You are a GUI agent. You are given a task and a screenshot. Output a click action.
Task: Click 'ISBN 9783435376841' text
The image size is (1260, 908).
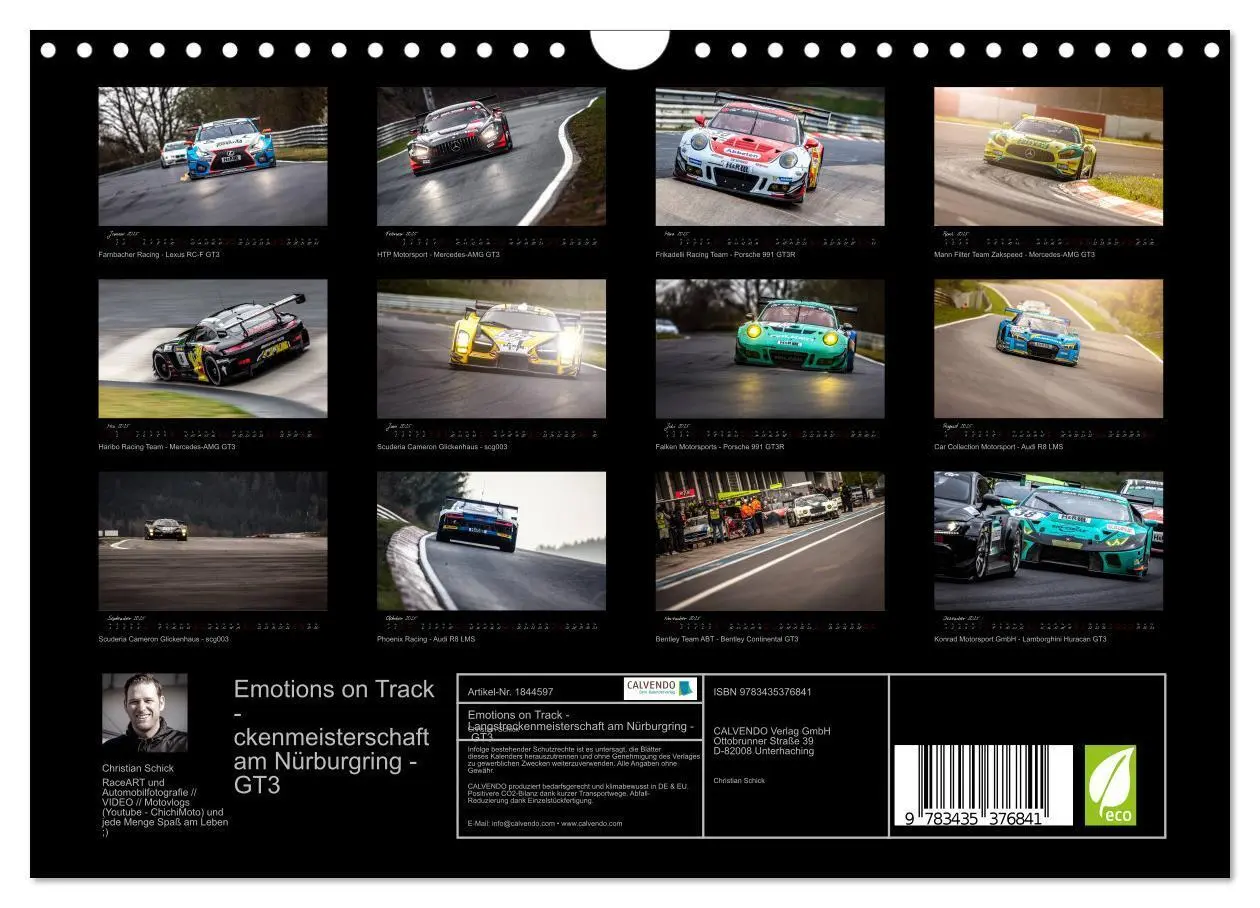pos(763,692)
